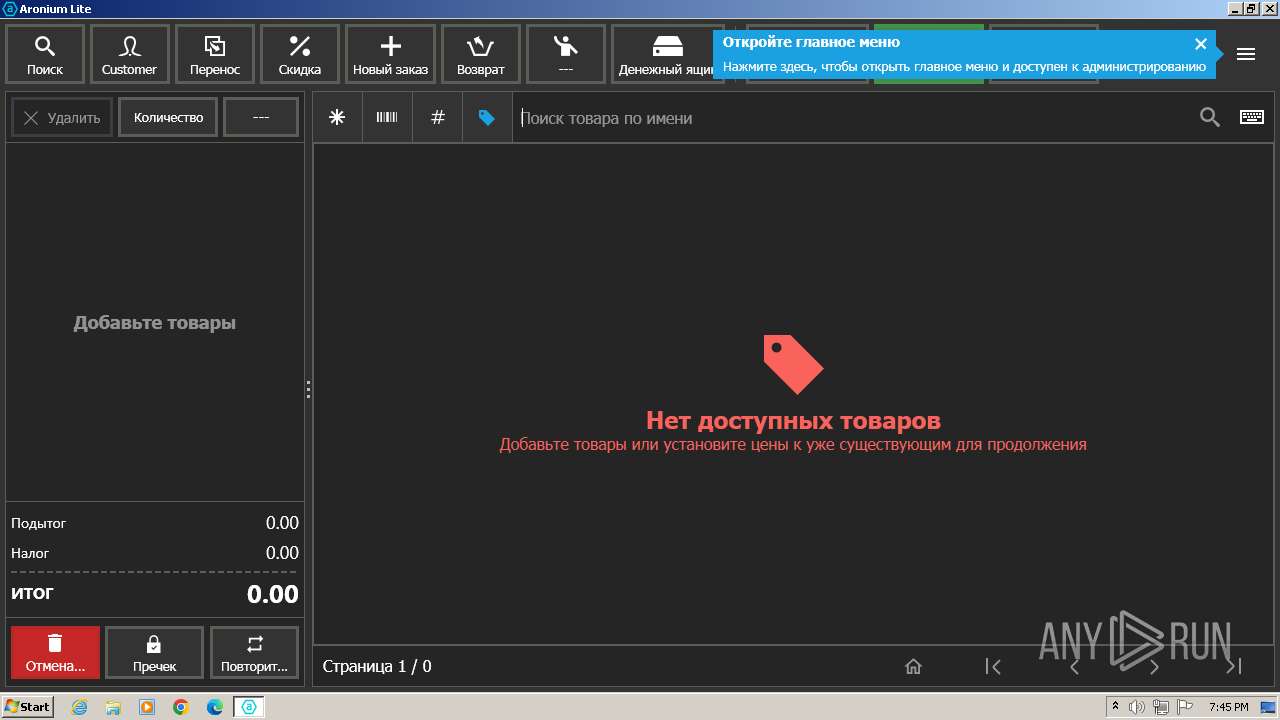Go to home page of products
The image size is (1280, 720).
pyautogui.click(x=913, y=666)
